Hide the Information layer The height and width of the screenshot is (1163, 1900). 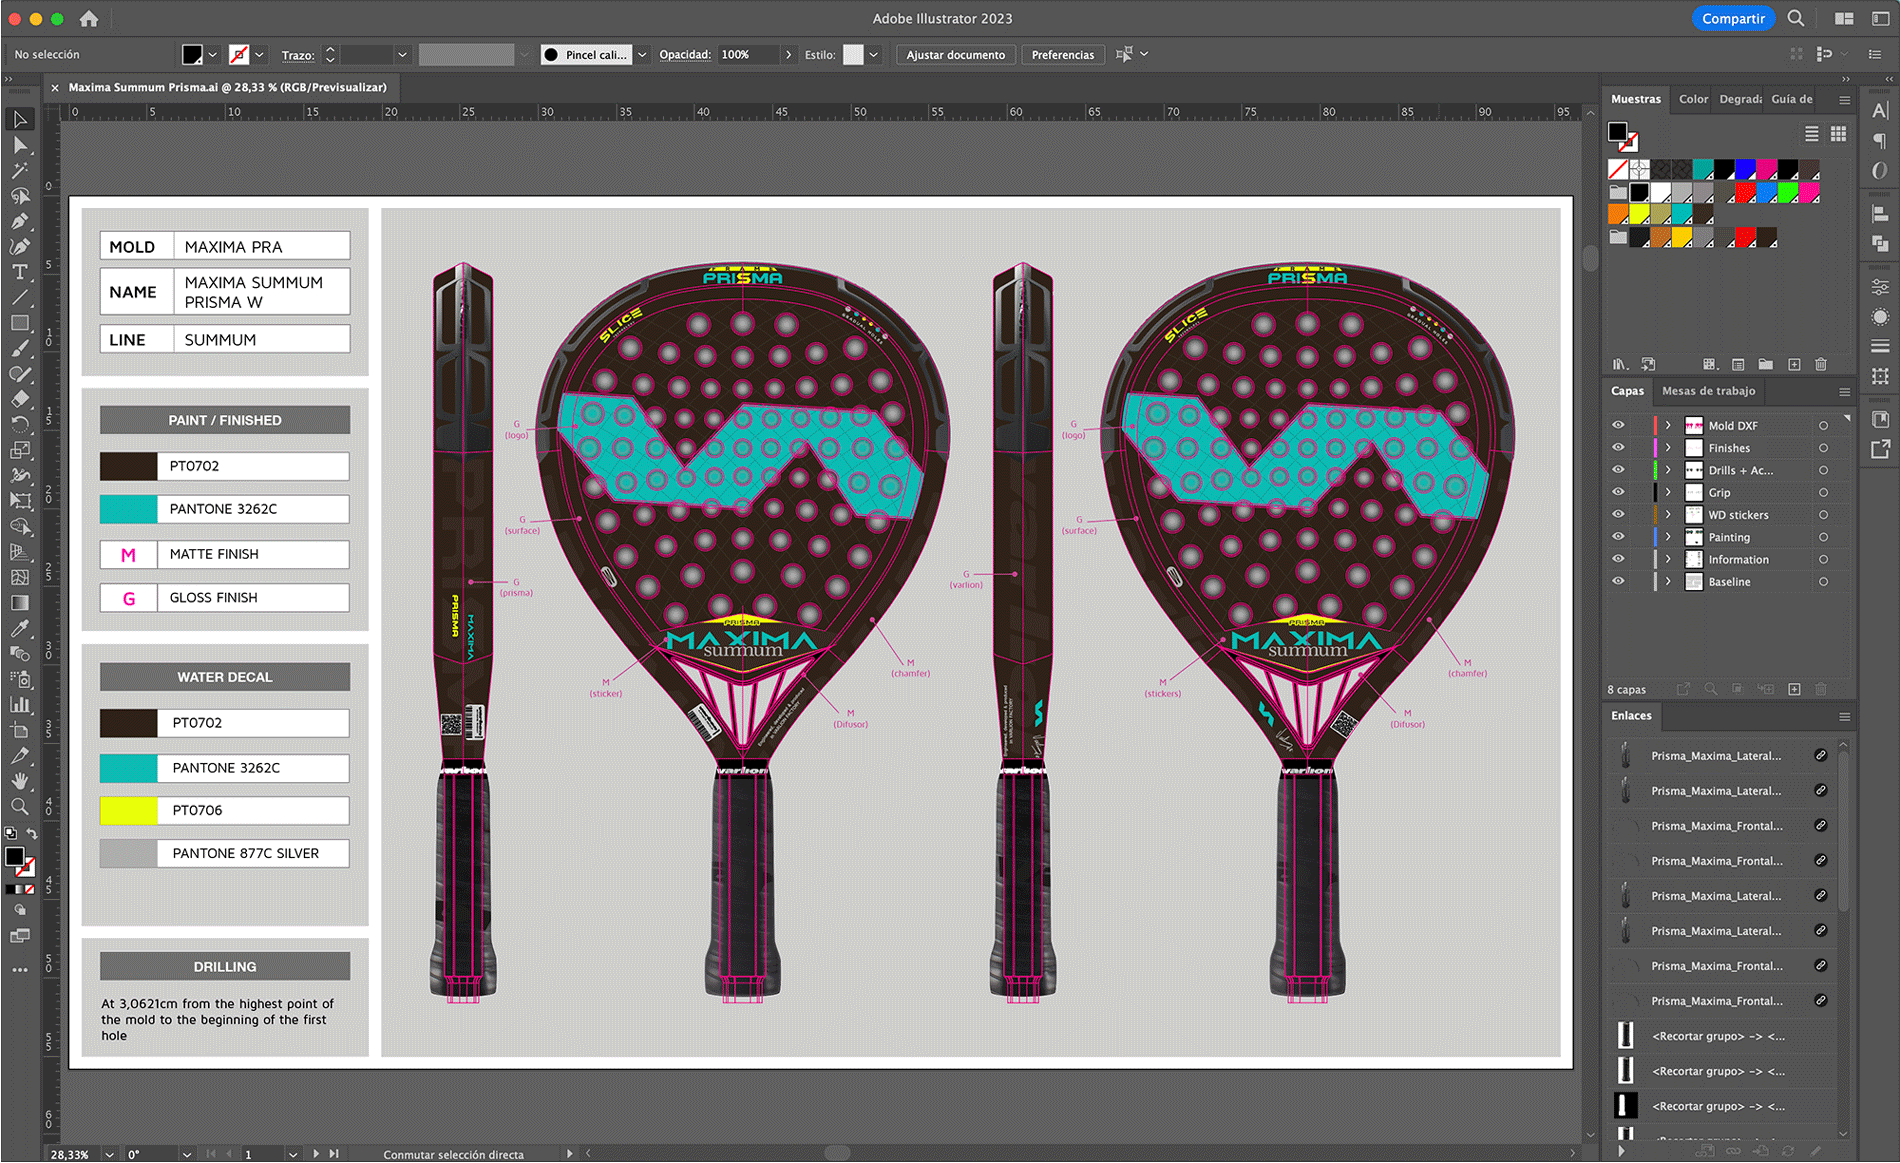[1618, 559]
